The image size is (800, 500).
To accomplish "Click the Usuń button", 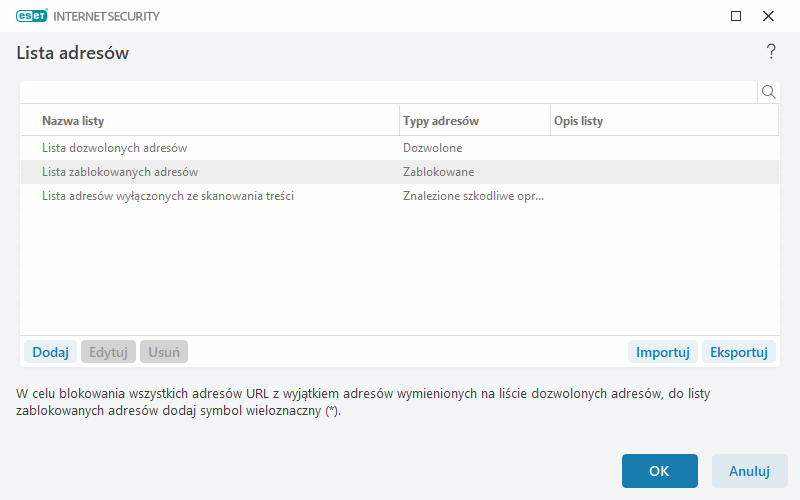I will (x=164, y=352).
